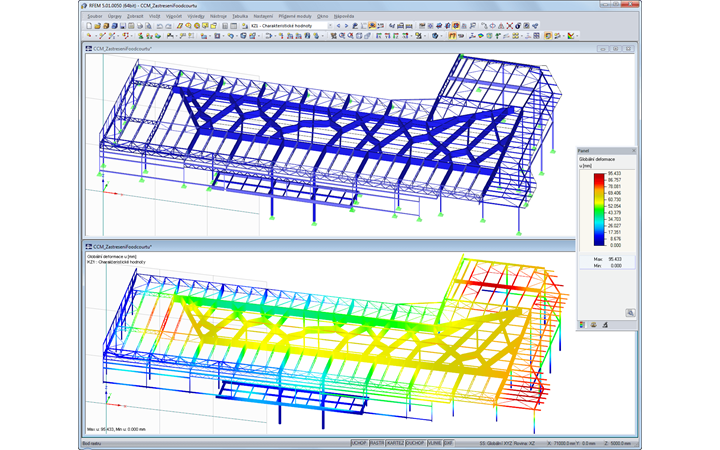Toggle the highlighted deformation display icon
720x450 pixels.
pos(452,36)
